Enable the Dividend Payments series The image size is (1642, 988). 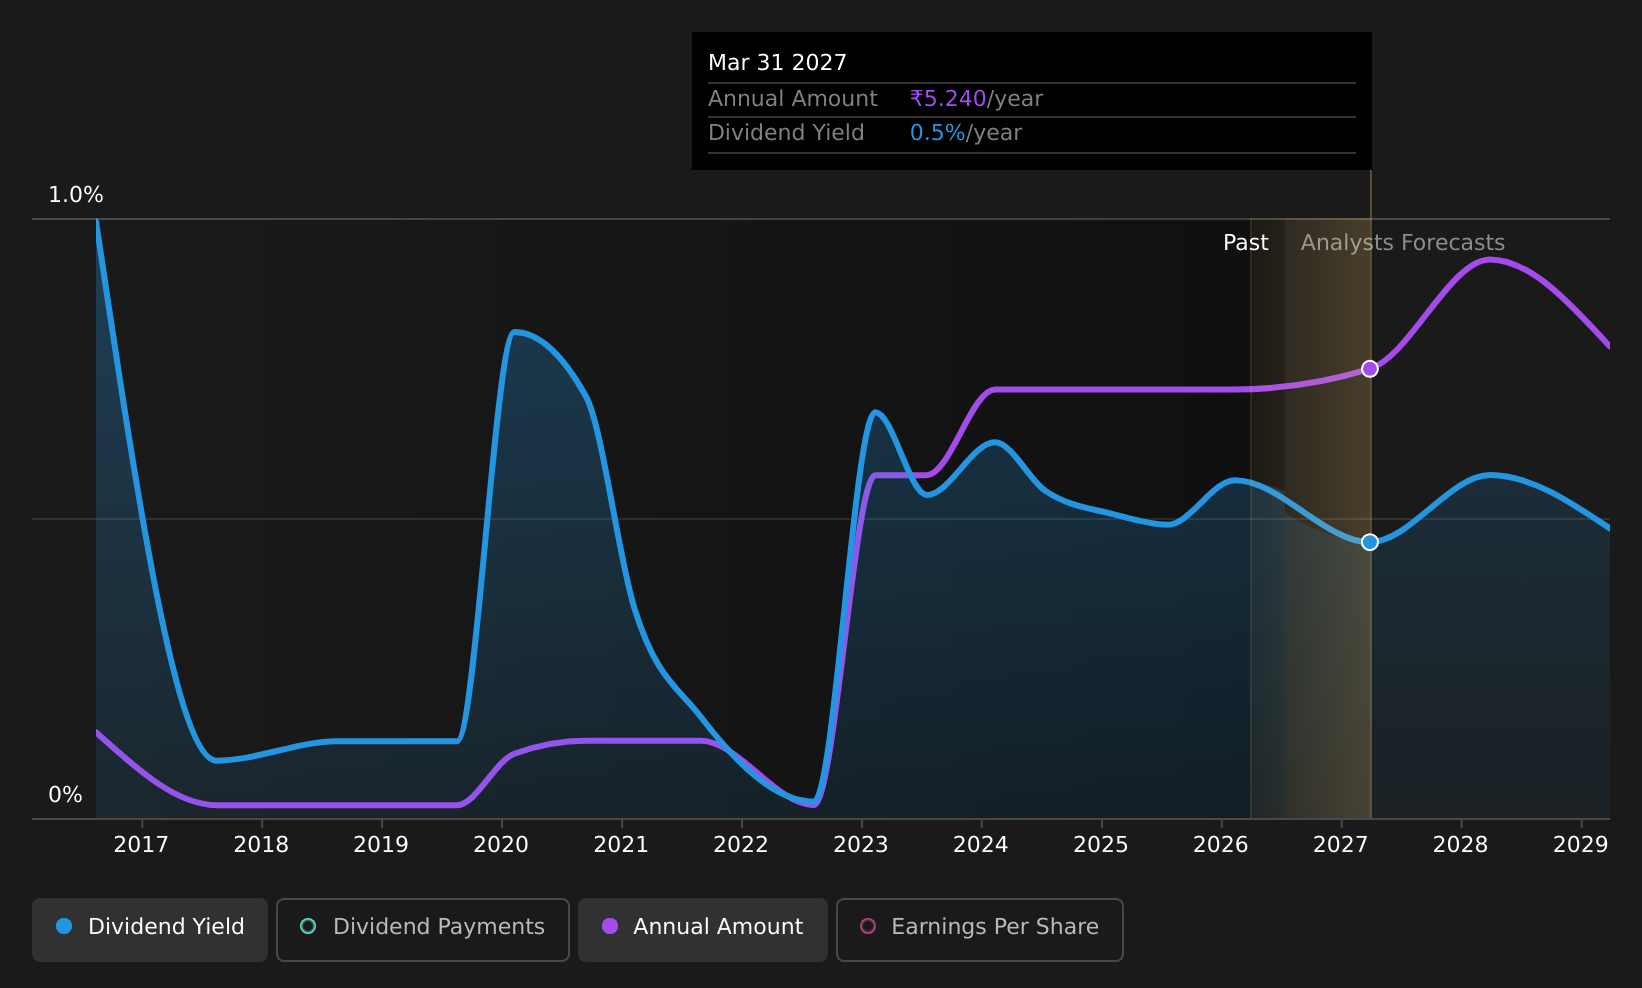(x=423, y=929)
